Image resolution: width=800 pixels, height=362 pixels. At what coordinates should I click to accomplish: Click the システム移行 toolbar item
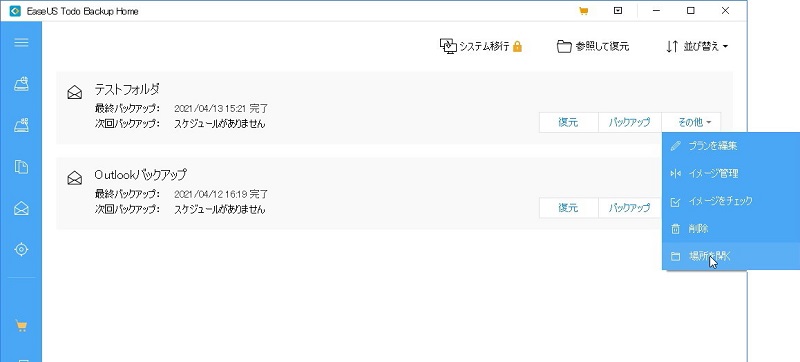click(x=481, y=46)
